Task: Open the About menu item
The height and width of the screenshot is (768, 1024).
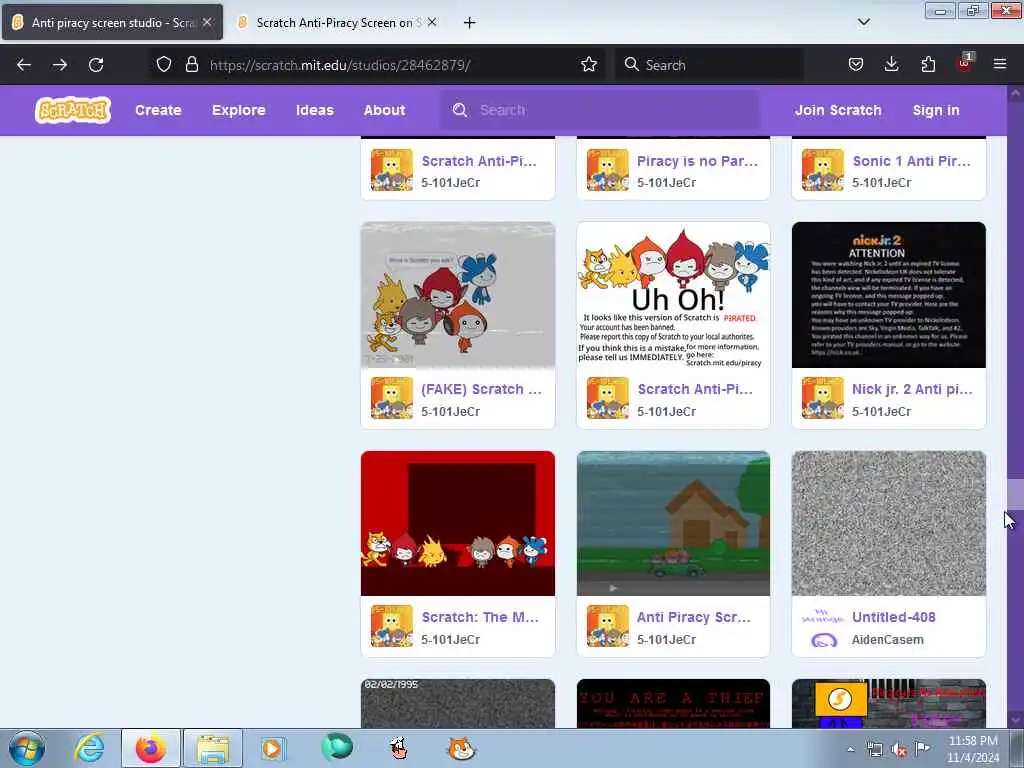Action: (x=385, y=110)
